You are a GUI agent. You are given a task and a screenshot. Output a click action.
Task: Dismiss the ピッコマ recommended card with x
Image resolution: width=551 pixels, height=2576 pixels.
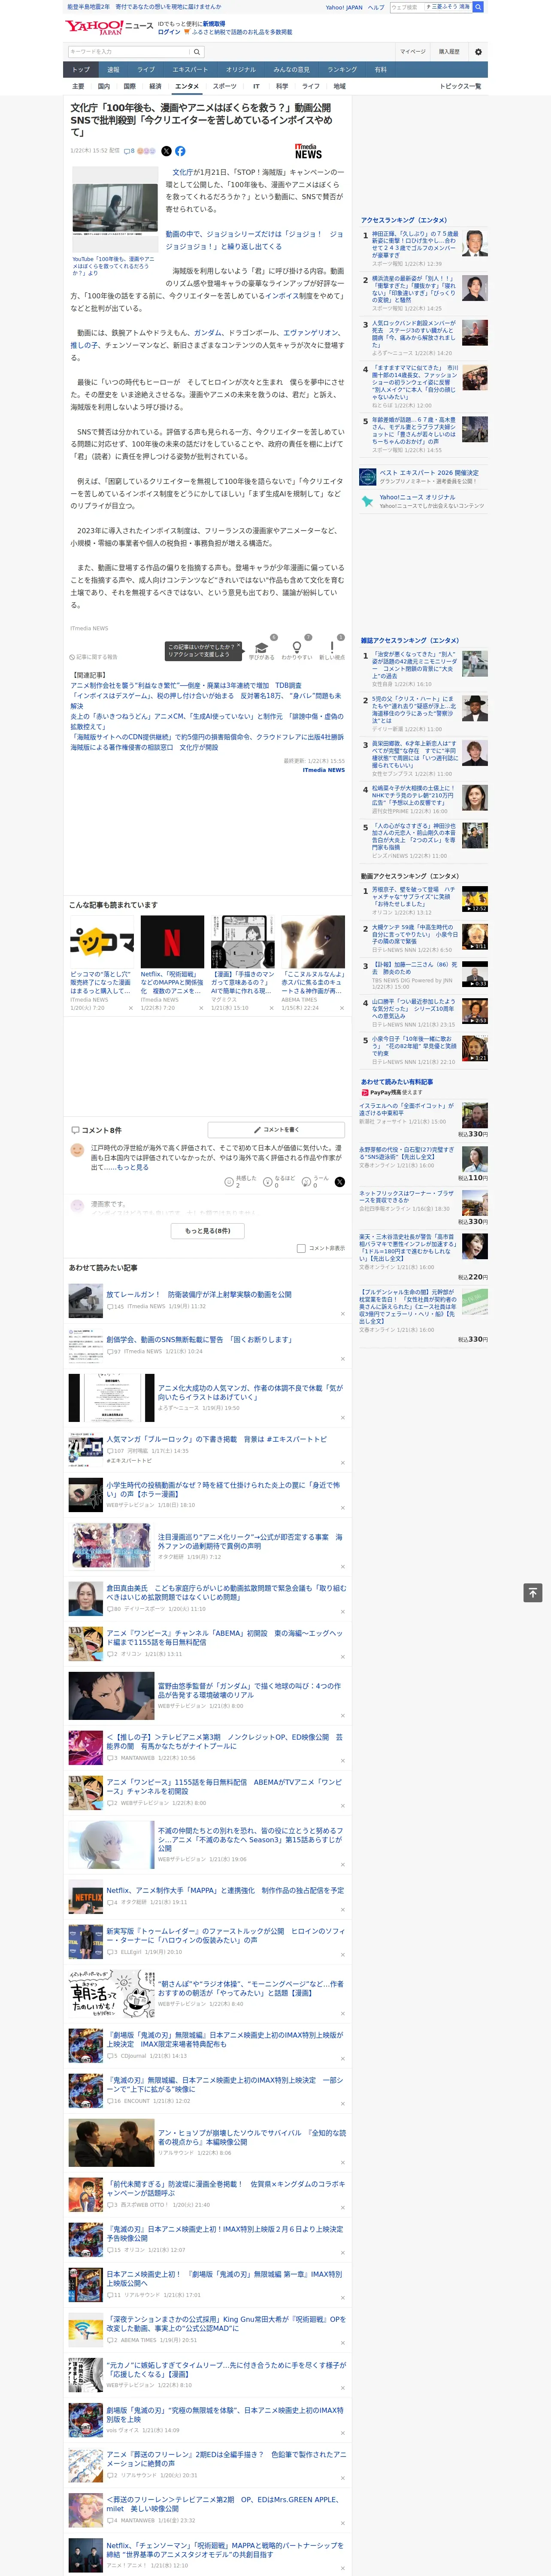point(130,1008)
